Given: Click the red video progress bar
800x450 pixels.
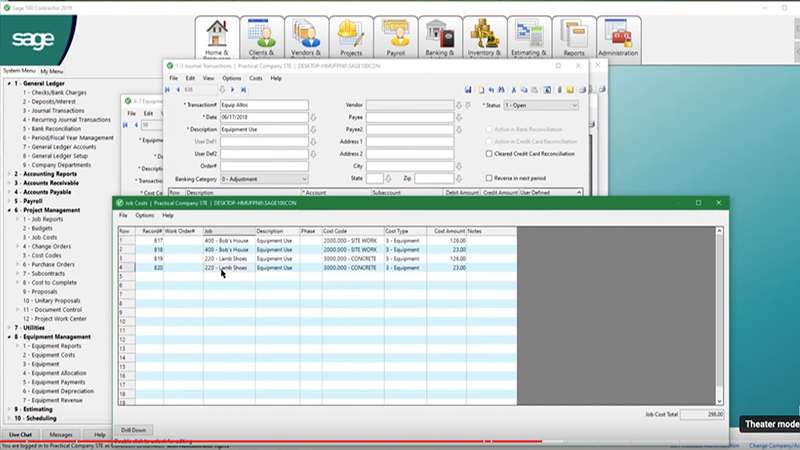Looking at the screenshot, I should click(270, 441).
